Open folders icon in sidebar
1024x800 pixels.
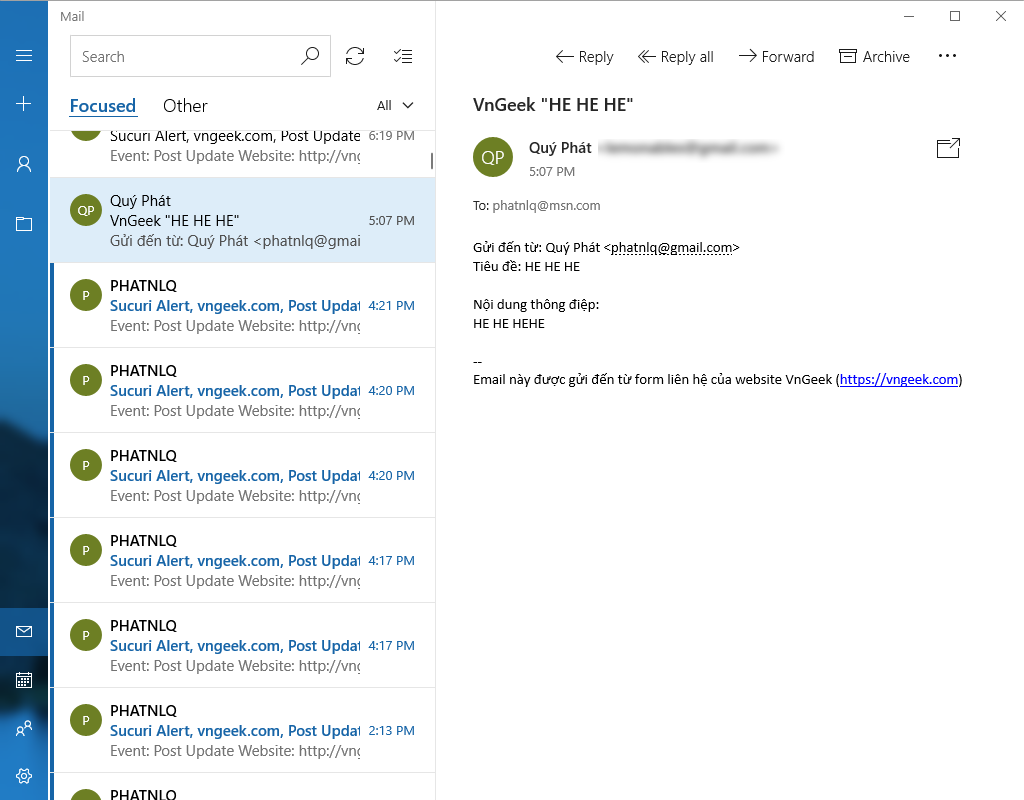[24, 224]
